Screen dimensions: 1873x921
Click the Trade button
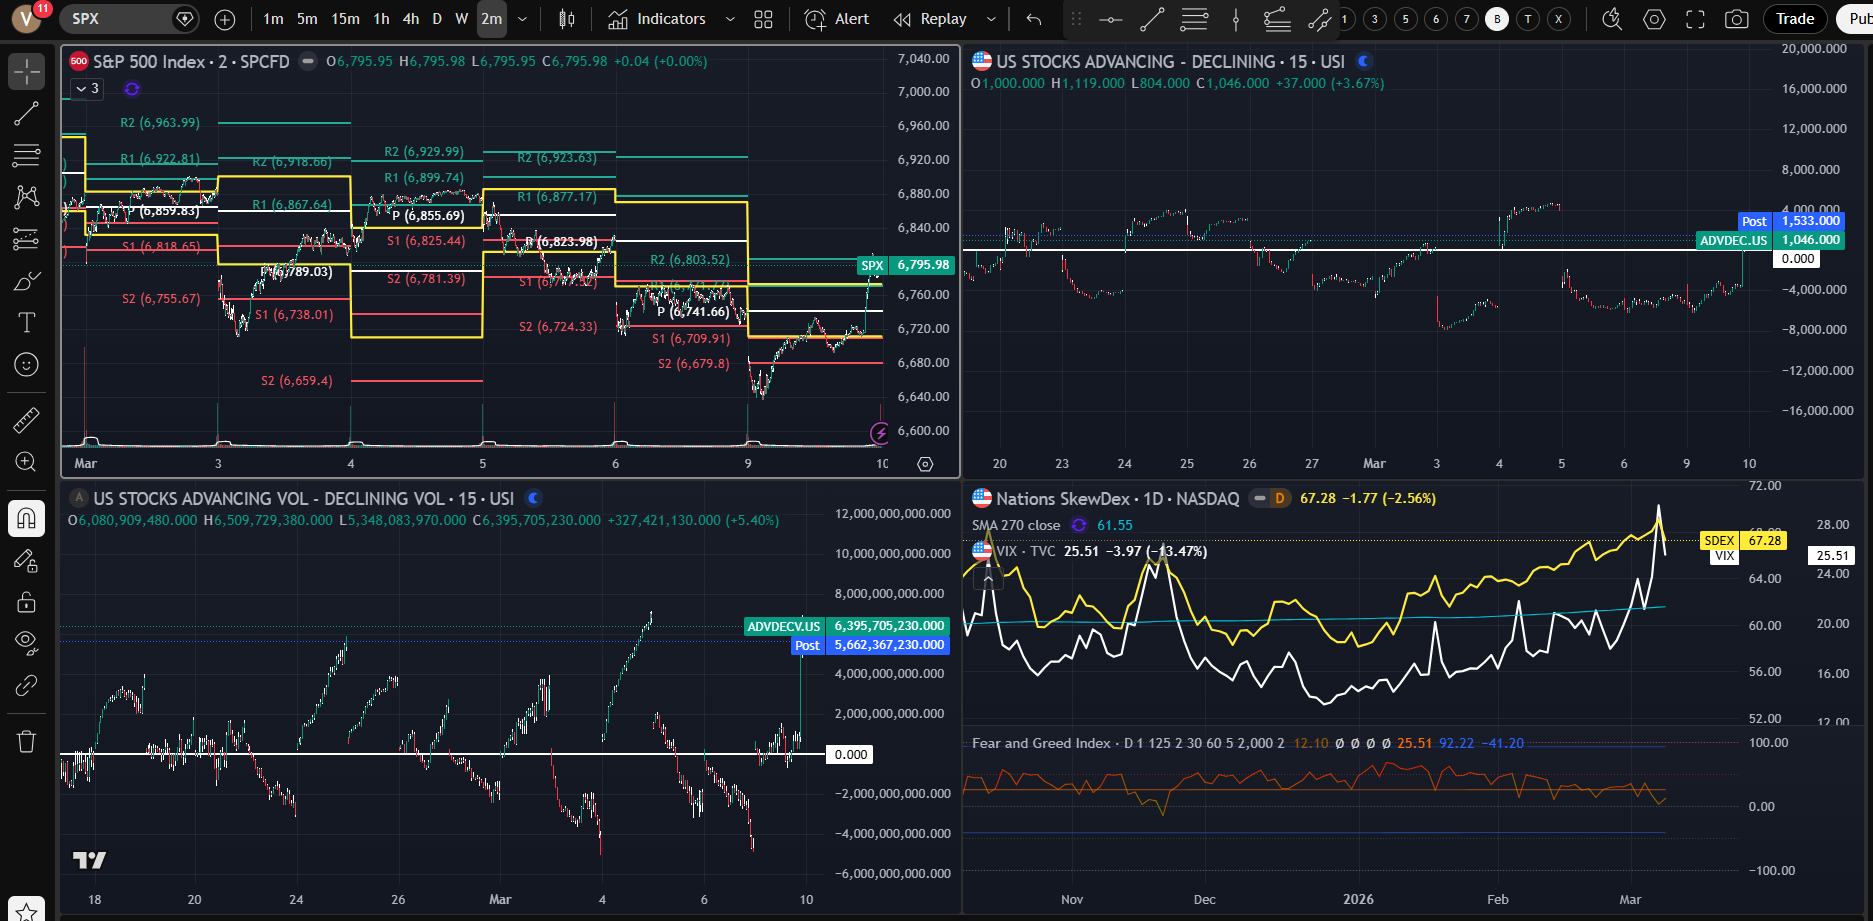(1795, 19)
